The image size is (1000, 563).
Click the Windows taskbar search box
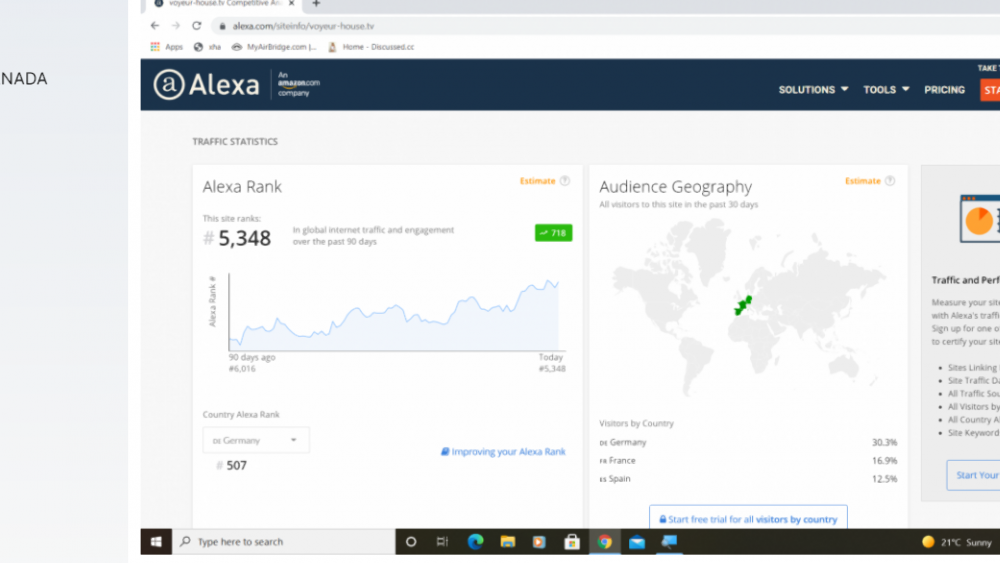click(x=283, y=542)
